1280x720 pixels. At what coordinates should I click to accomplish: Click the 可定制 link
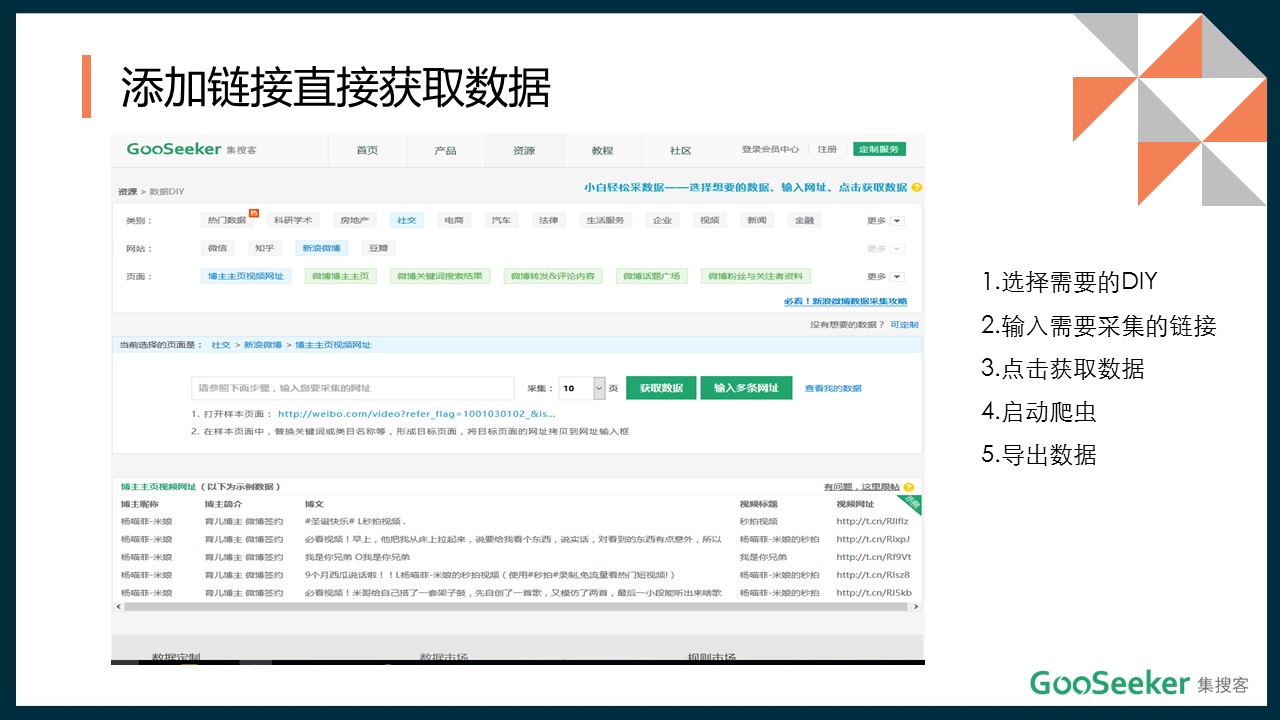904,325
